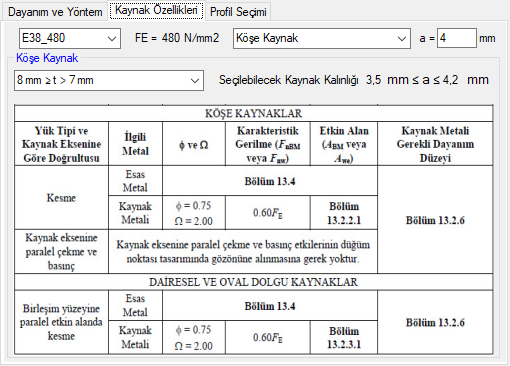Expand the E38_480 electrode dropdown arrow
Viewport: 510px width, 366px height.
click(112, 39)
